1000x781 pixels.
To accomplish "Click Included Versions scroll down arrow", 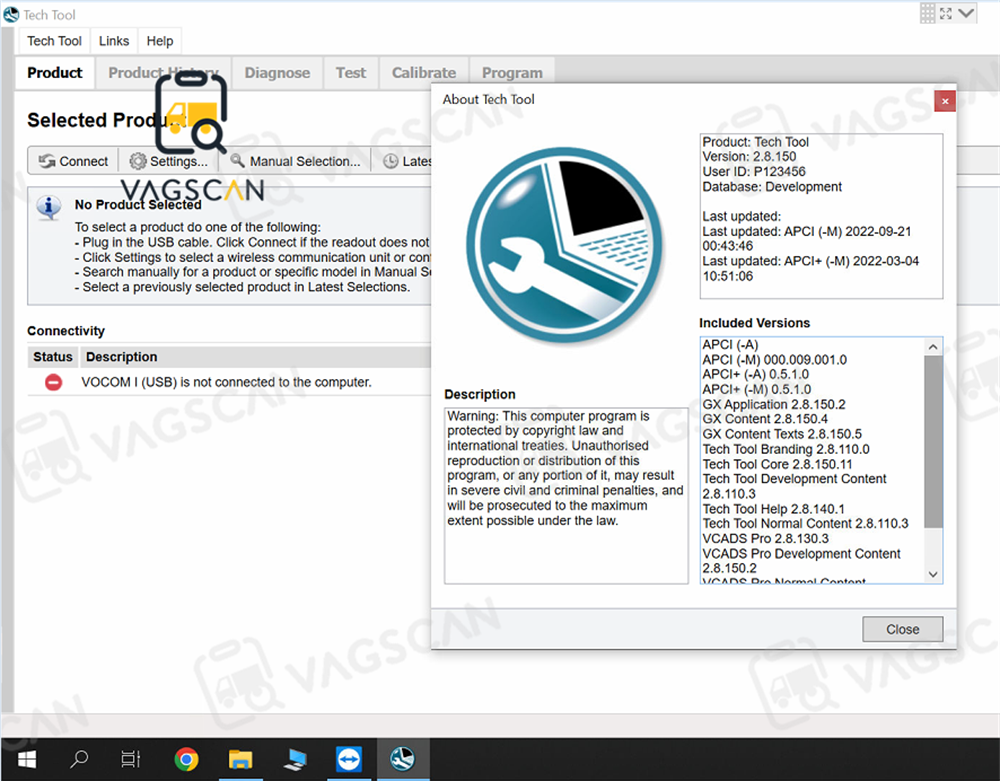I will pyautogui.click(x=933, y=574).
